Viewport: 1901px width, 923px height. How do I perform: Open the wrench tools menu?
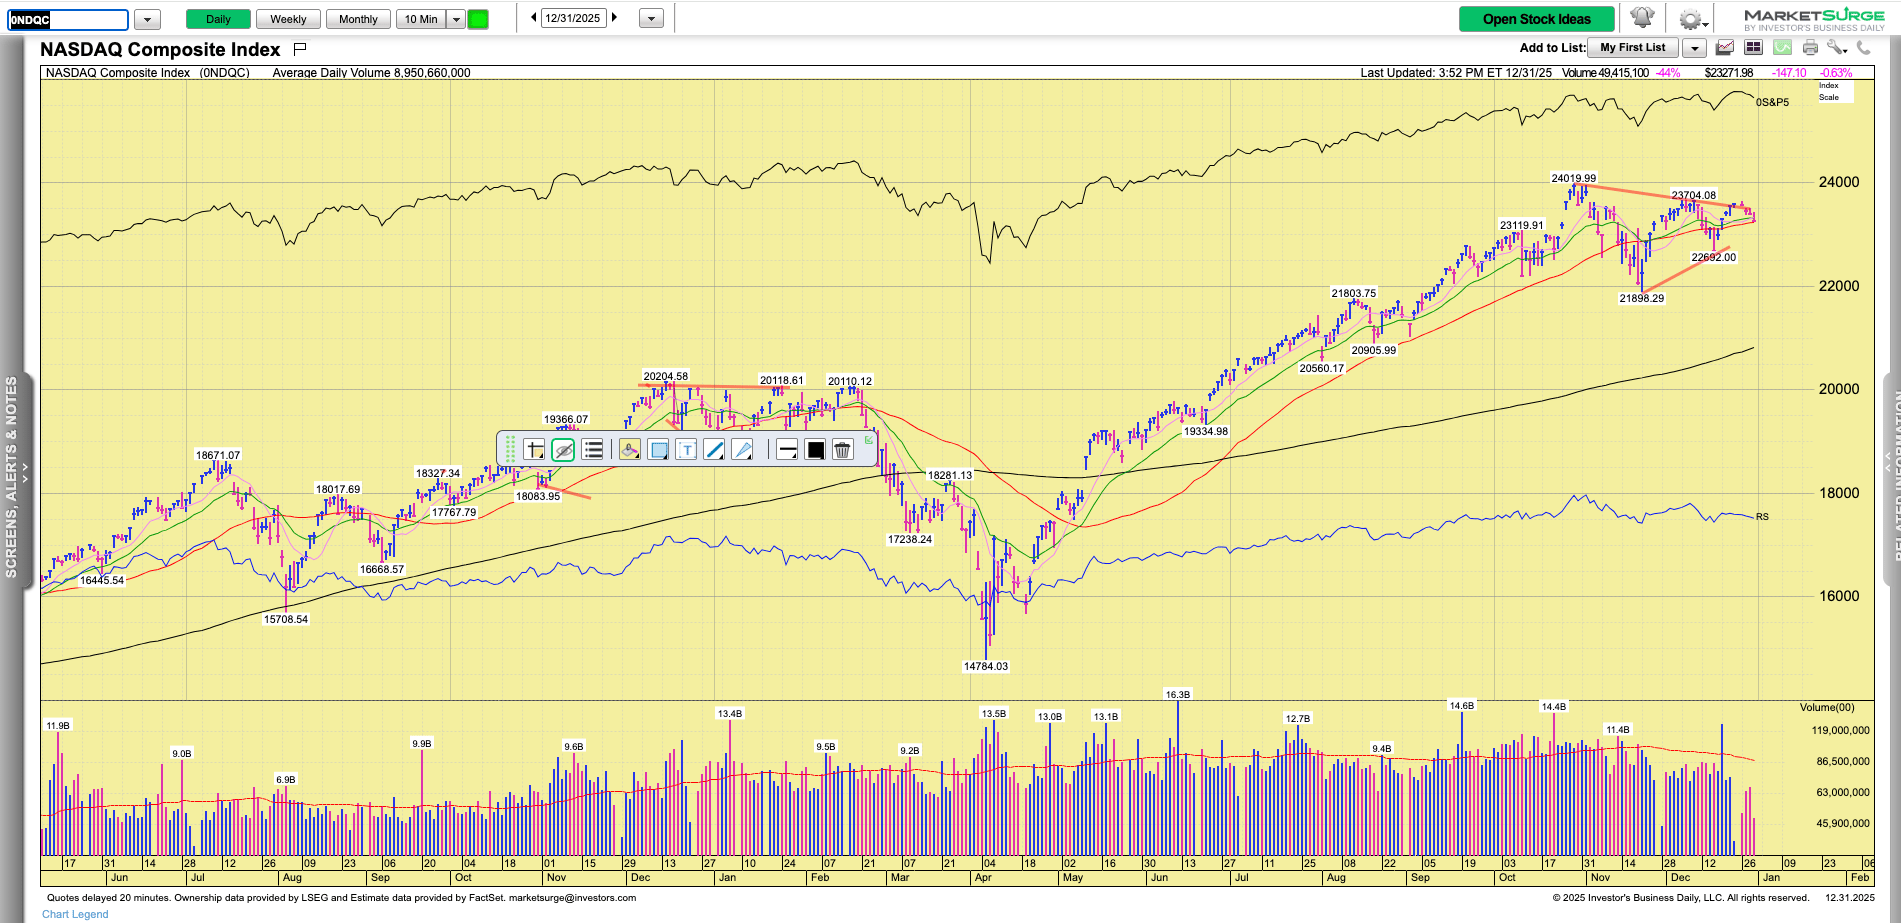1837,47
